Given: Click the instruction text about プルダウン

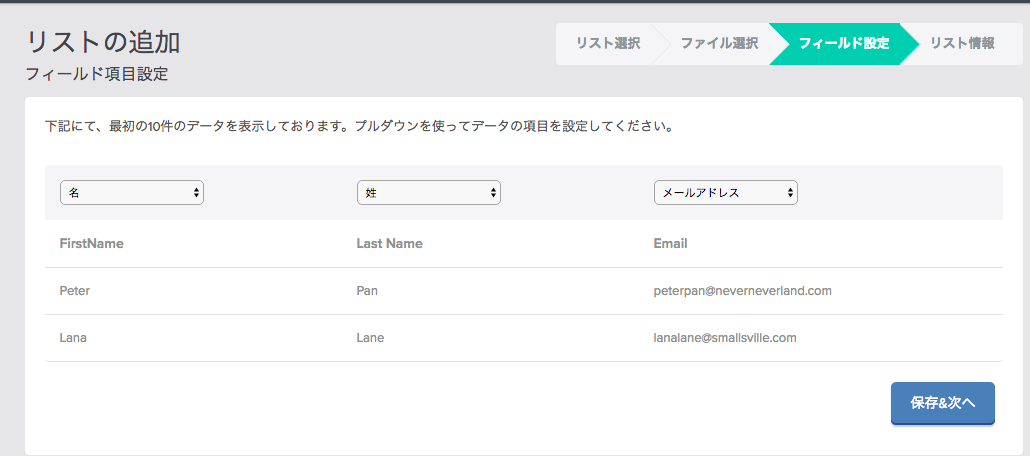Looking at the screenshot, I should [359, 126].
